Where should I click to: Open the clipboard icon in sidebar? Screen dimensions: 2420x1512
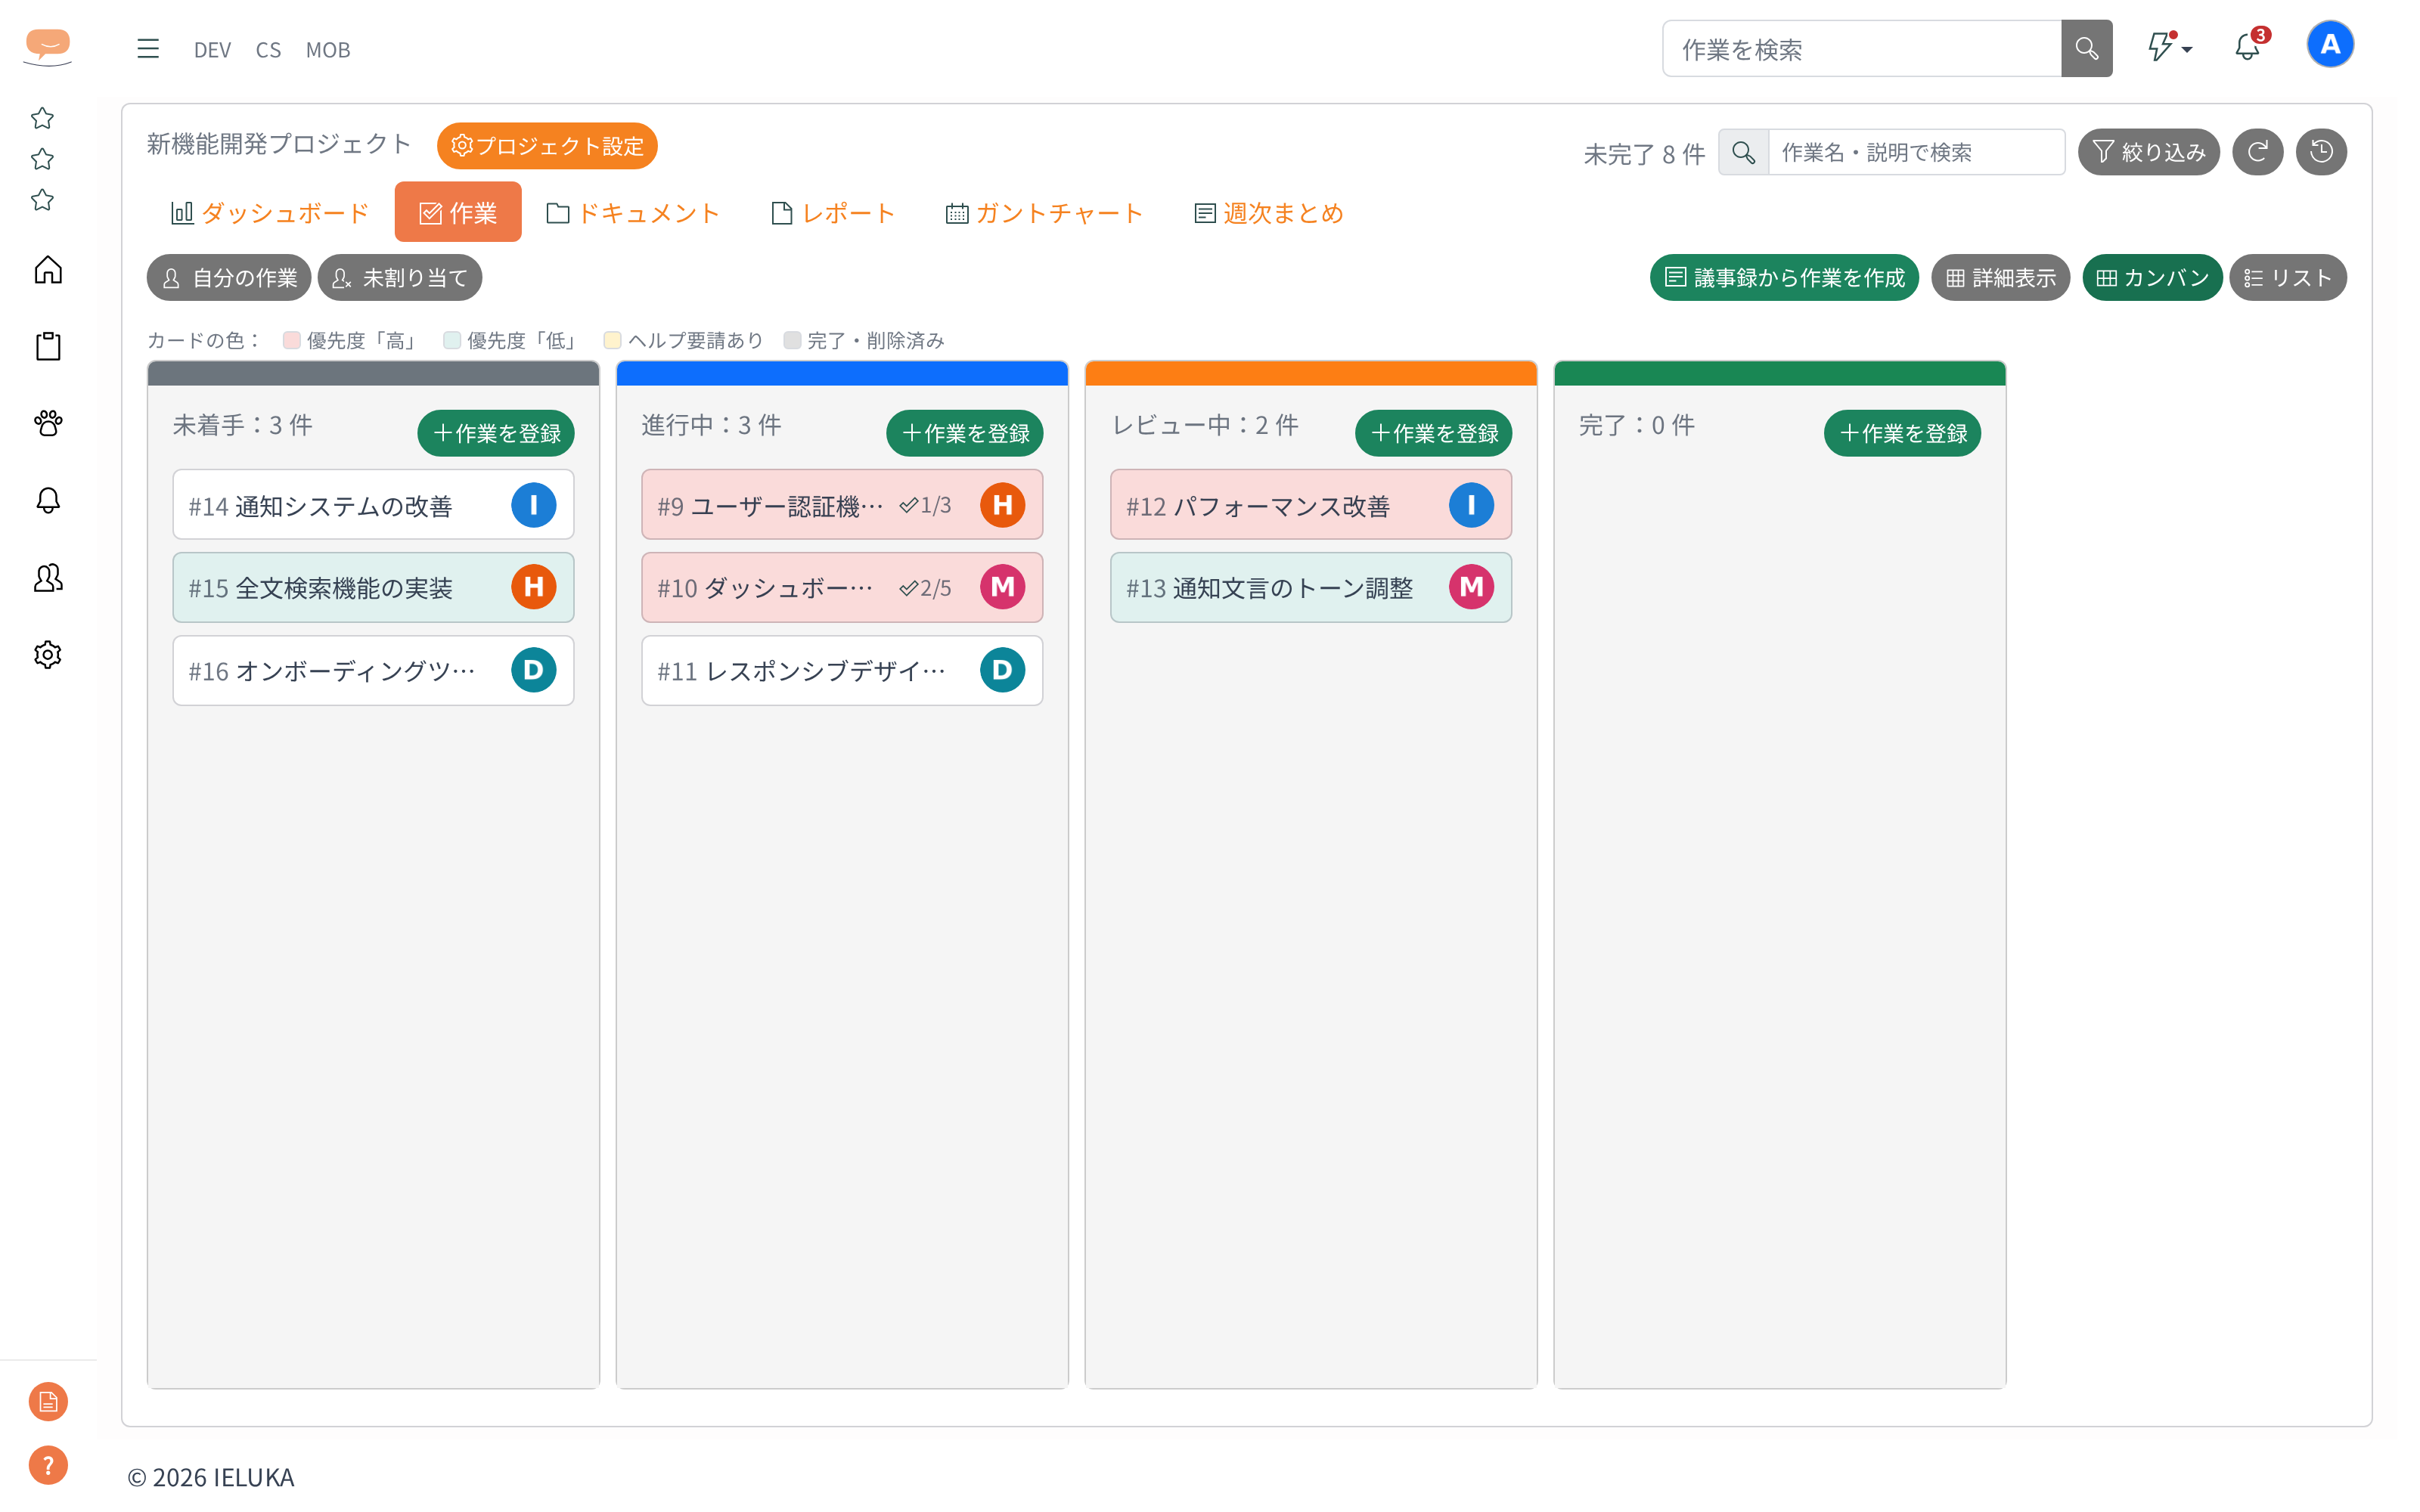click(48, 347)
